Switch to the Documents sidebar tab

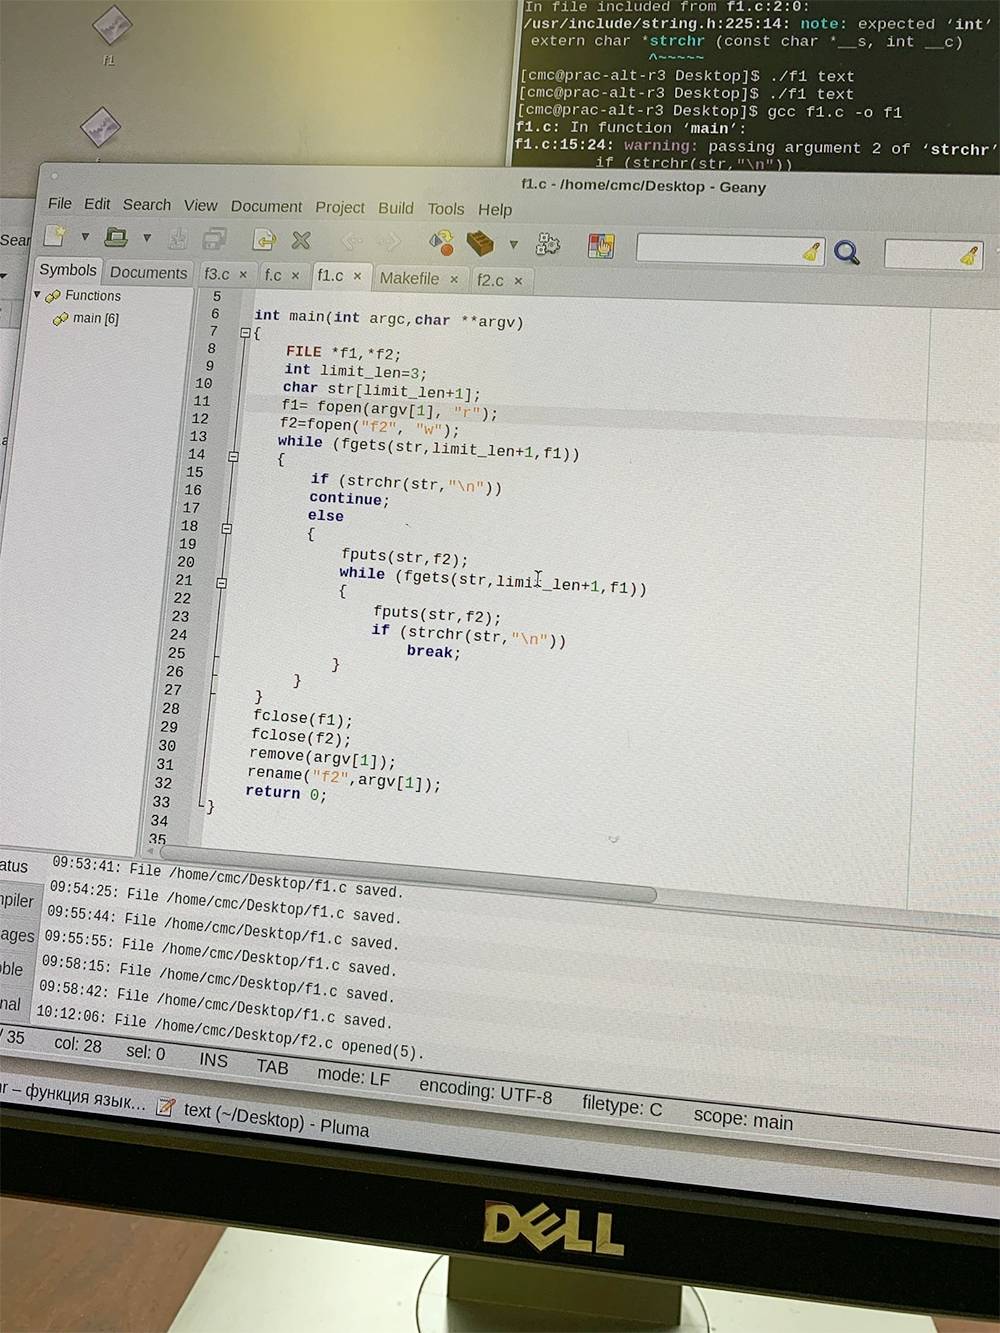tap(148, 272)
